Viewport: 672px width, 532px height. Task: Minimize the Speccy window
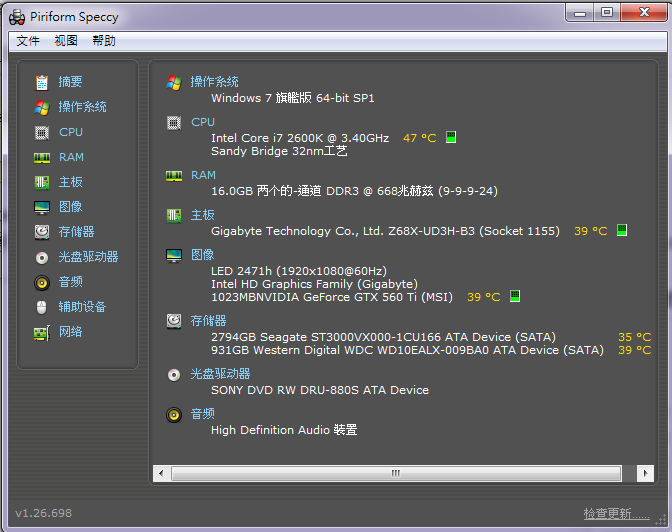click(579, 12)
